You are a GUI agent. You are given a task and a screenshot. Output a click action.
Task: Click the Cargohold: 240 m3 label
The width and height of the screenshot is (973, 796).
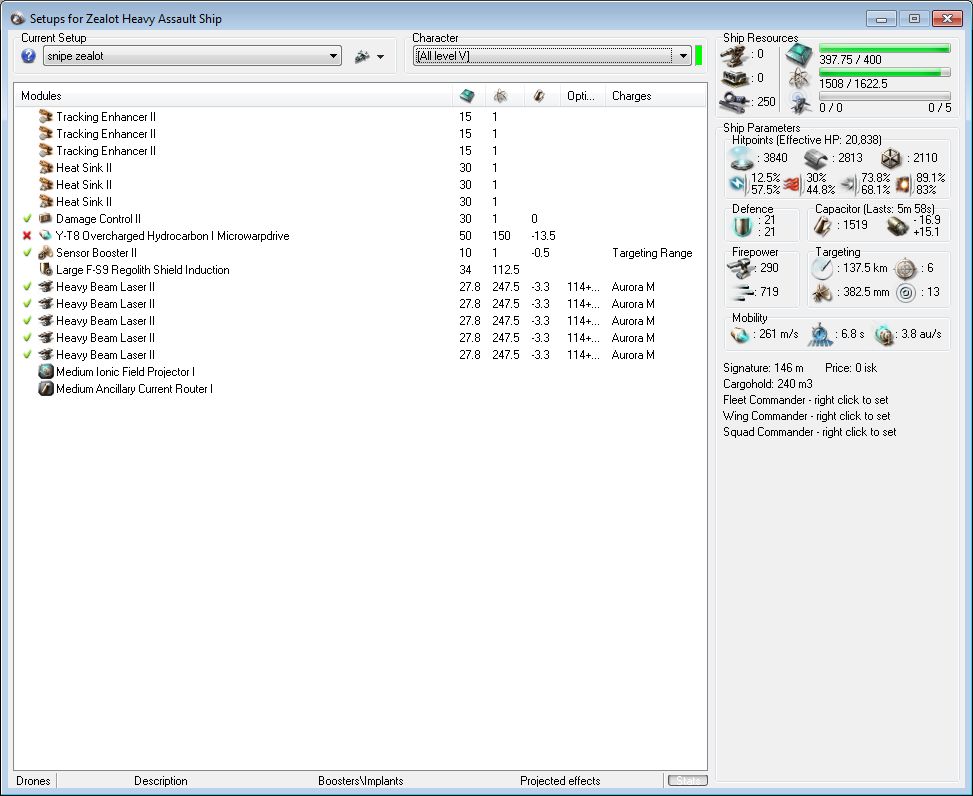click(x=768, y=384)
